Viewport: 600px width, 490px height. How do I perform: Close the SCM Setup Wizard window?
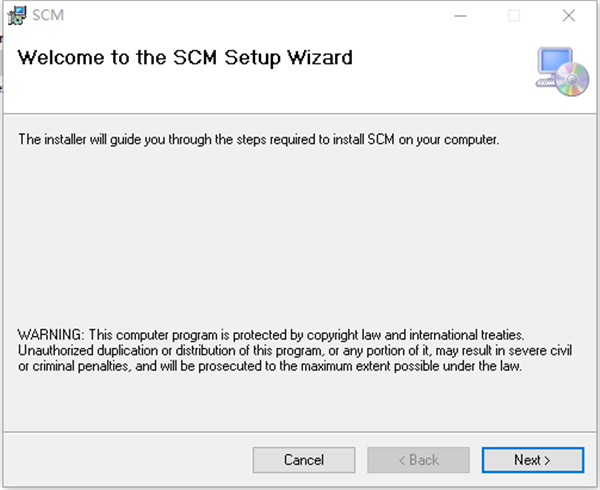568,16
